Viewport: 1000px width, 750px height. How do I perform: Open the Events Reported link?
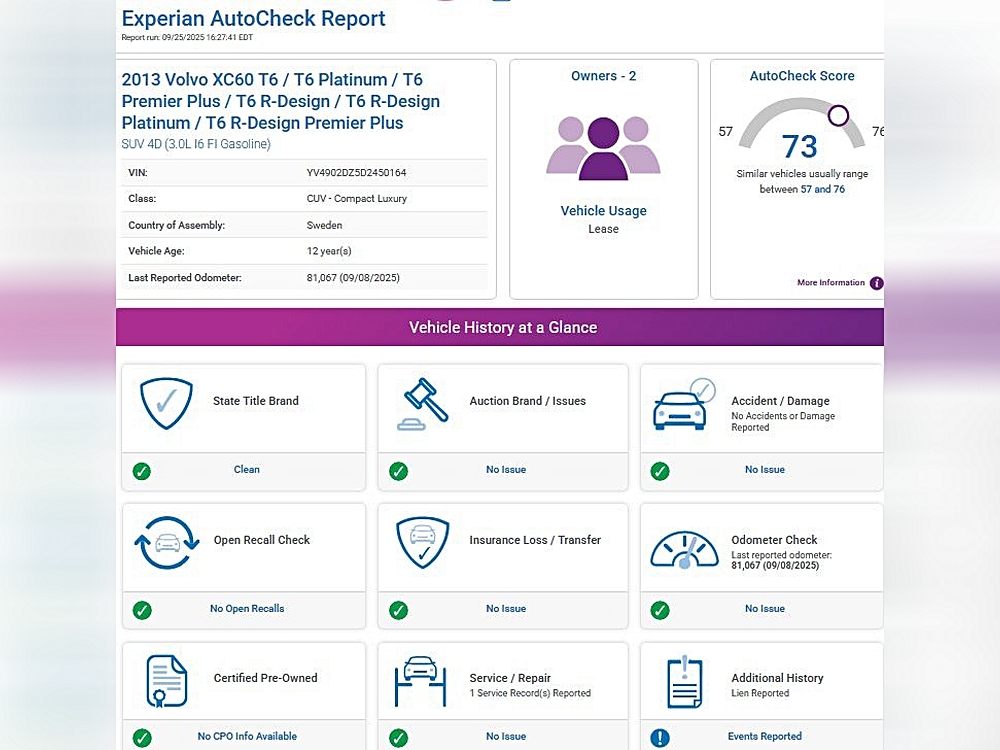764,737
